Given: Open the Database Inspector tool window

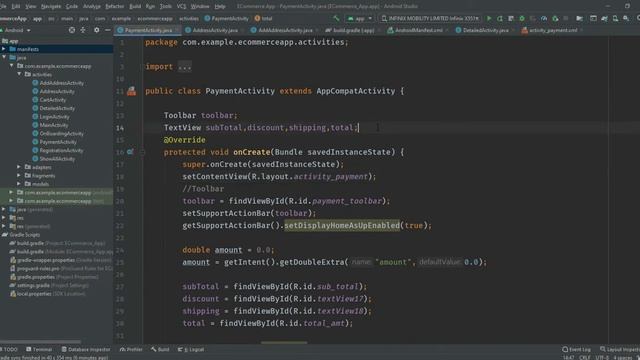Looking at the screenshot, I should [86, 349].
